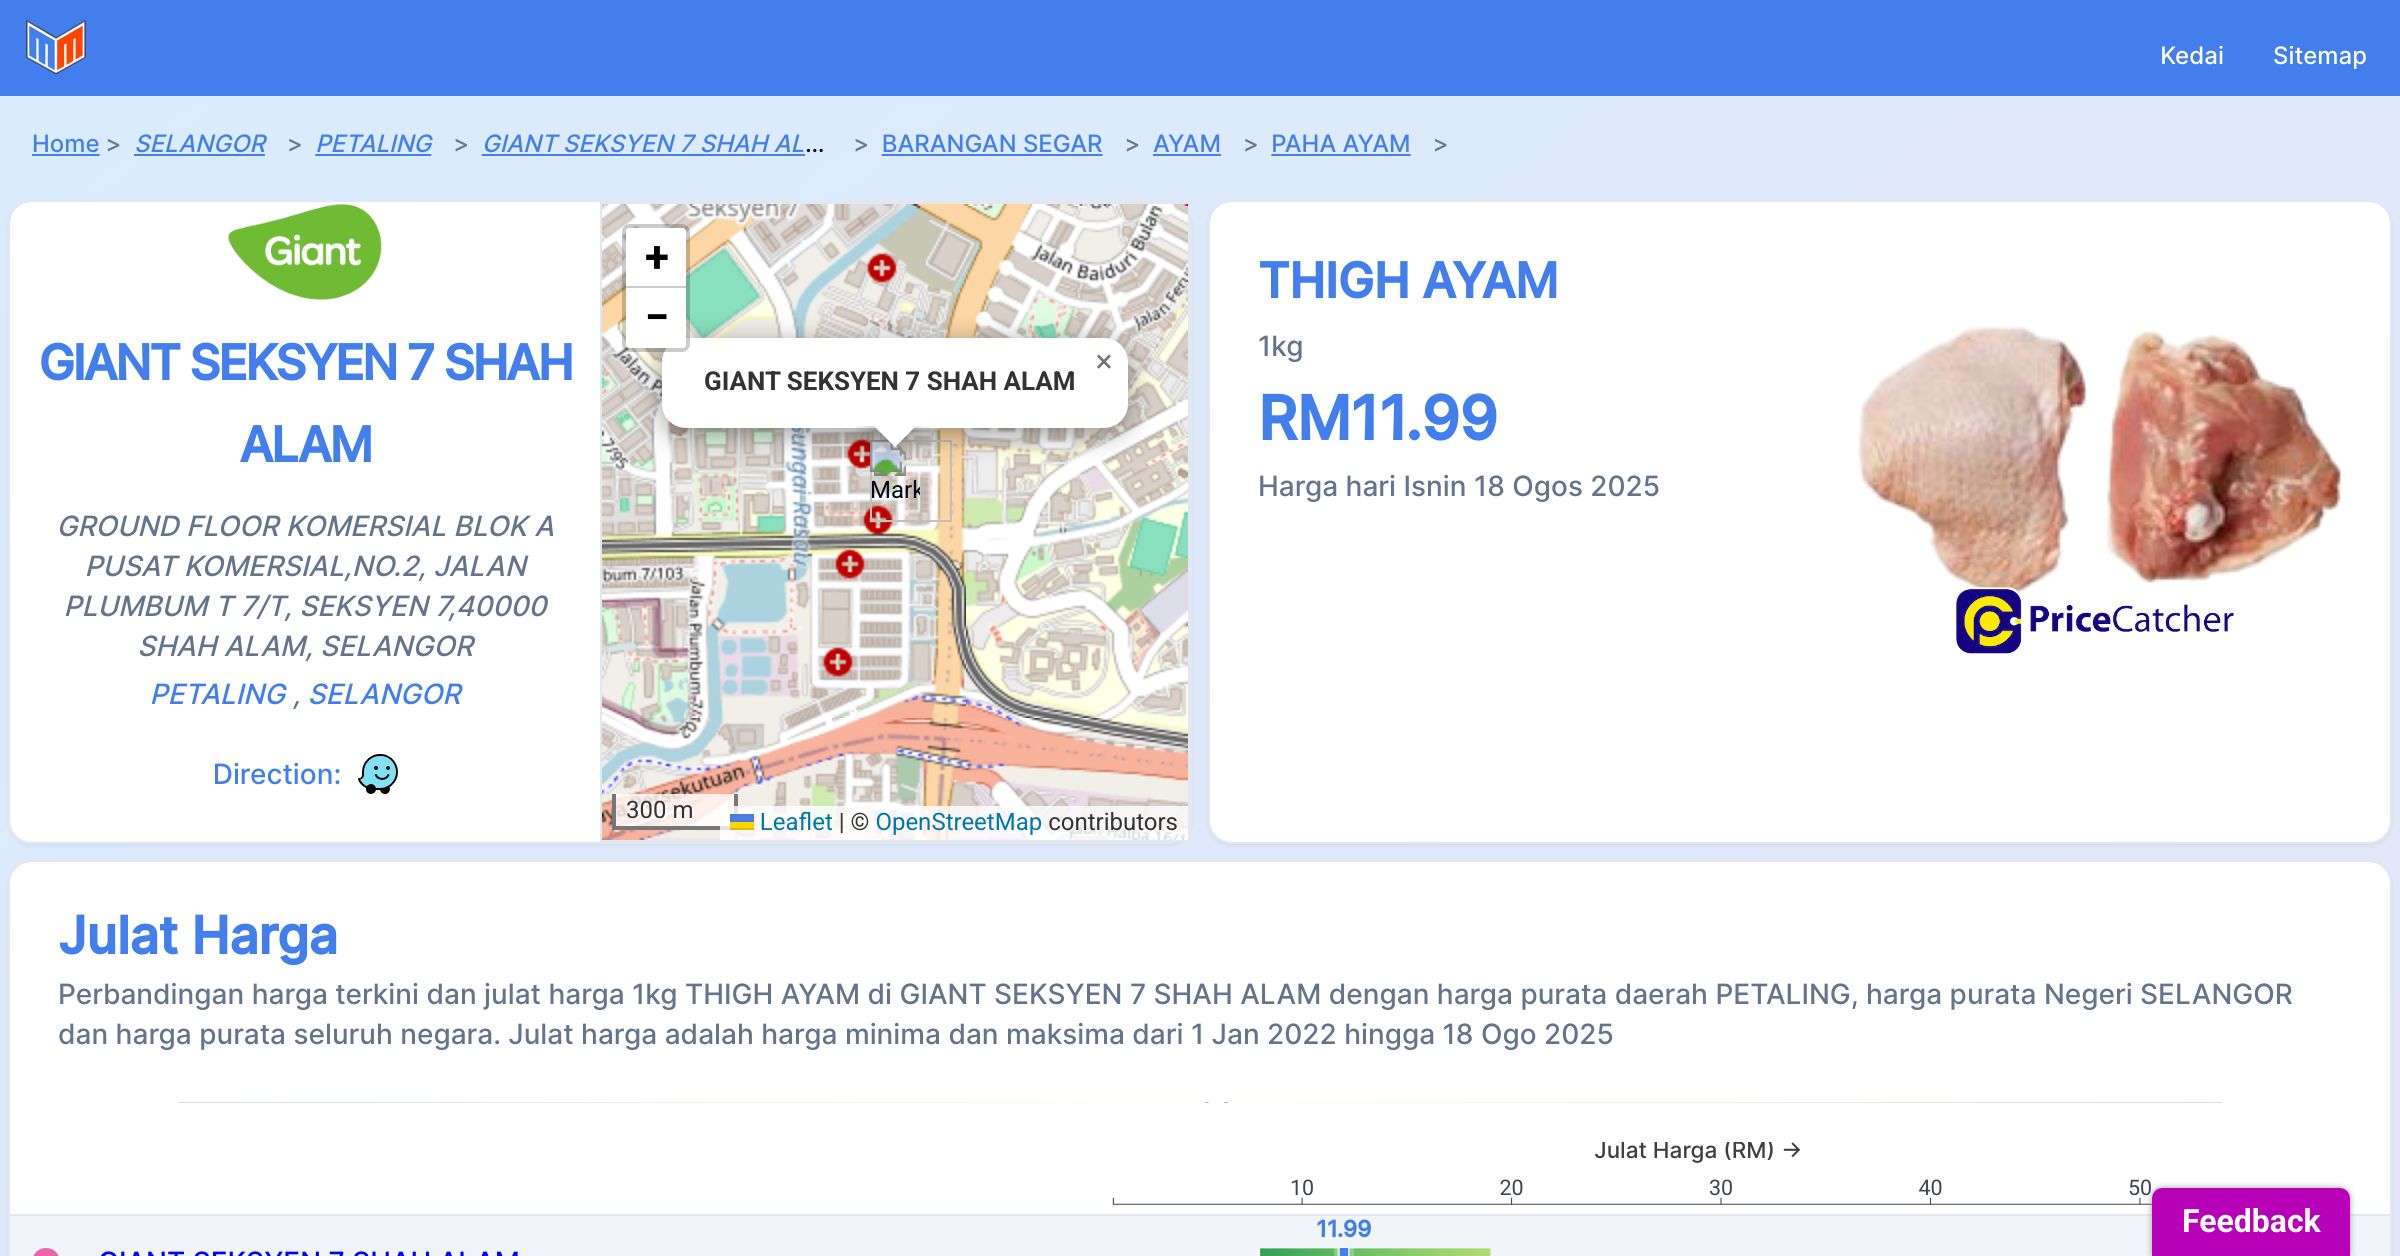The image size is (2400, 1256).
Task: Click the 300 m map scale label
Action: click(x=659, y=810)
